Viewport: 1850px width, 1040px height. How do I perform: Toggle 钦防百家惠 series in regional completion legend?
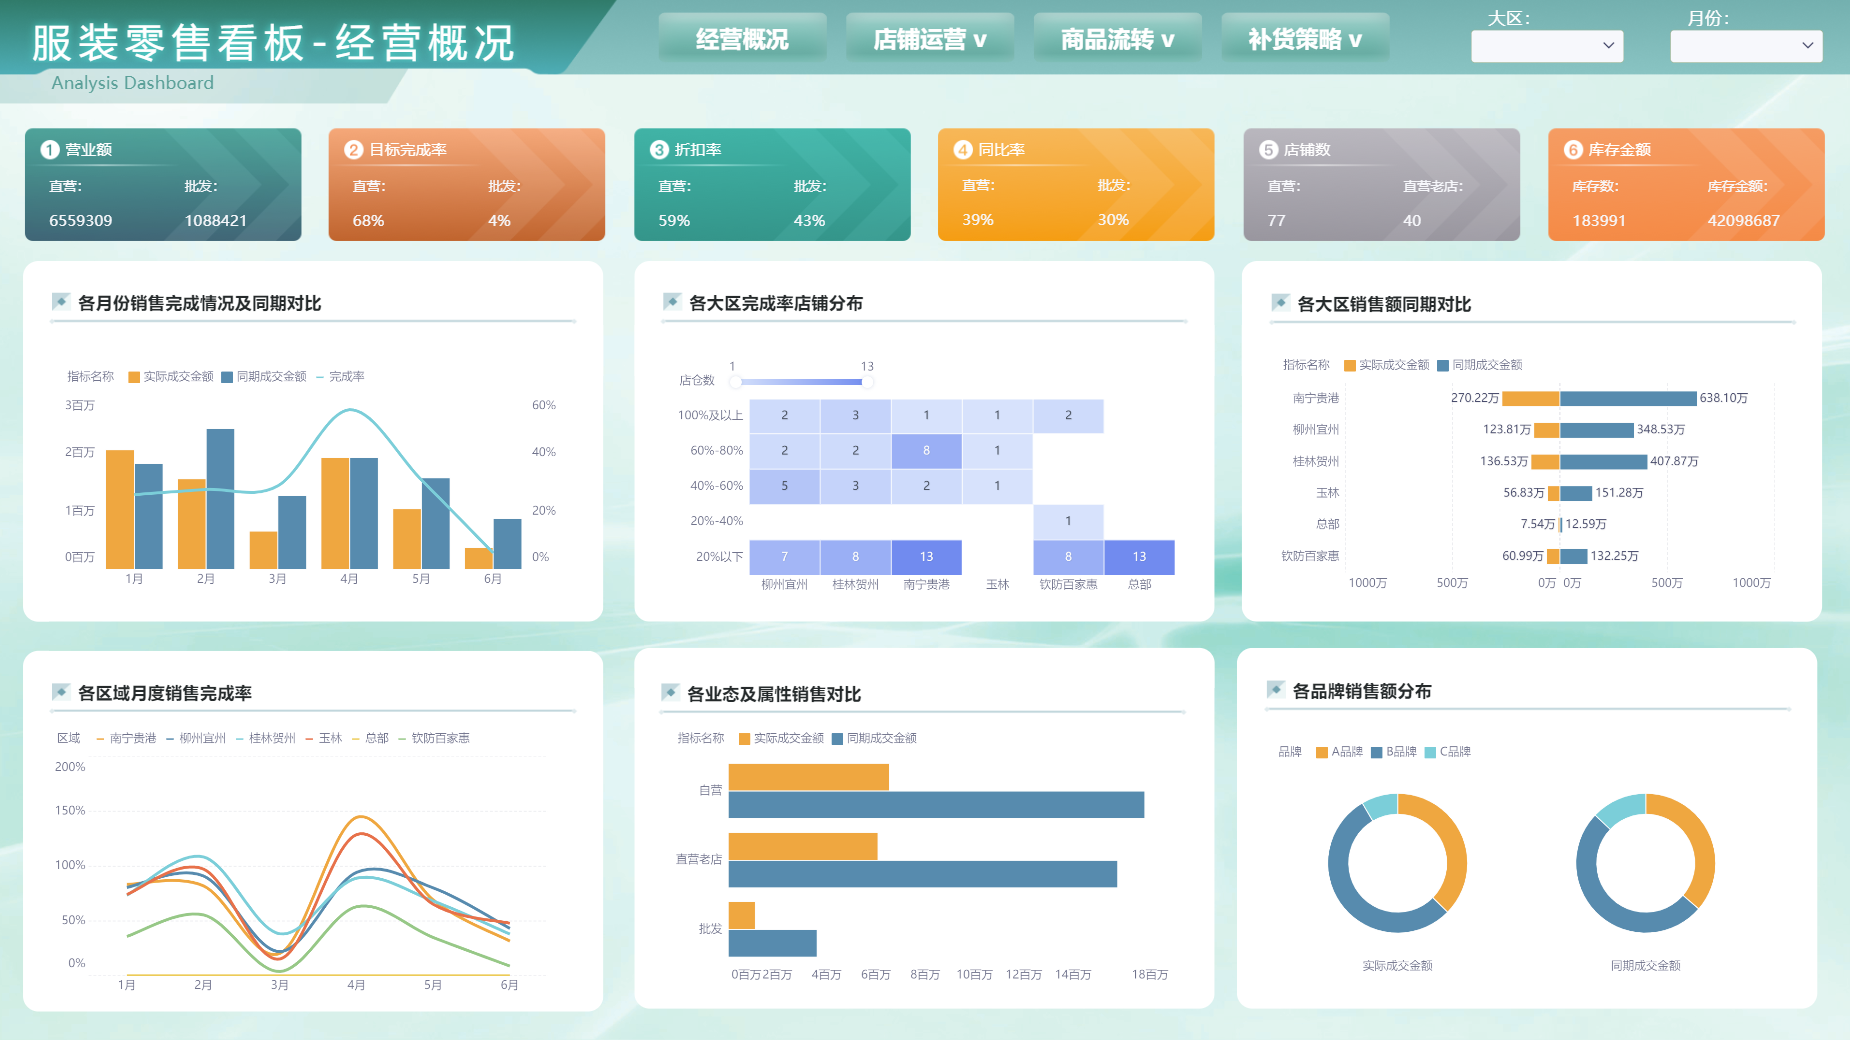pyautogui.click(x=434, y=738)
